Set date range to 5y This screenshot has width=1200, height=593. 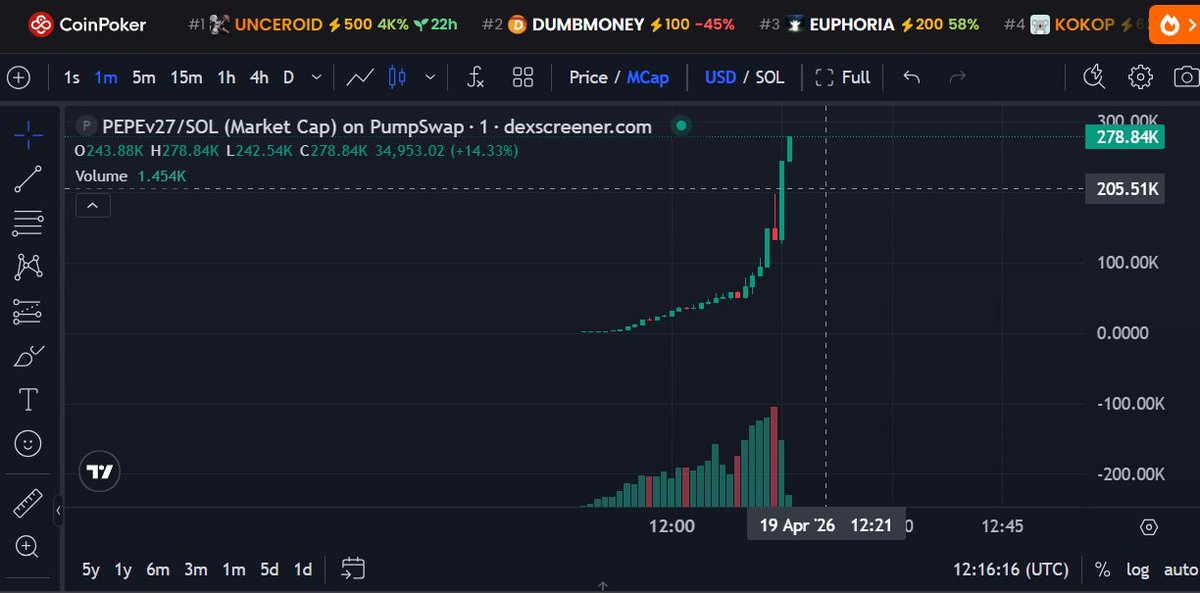tap(91, 569)
